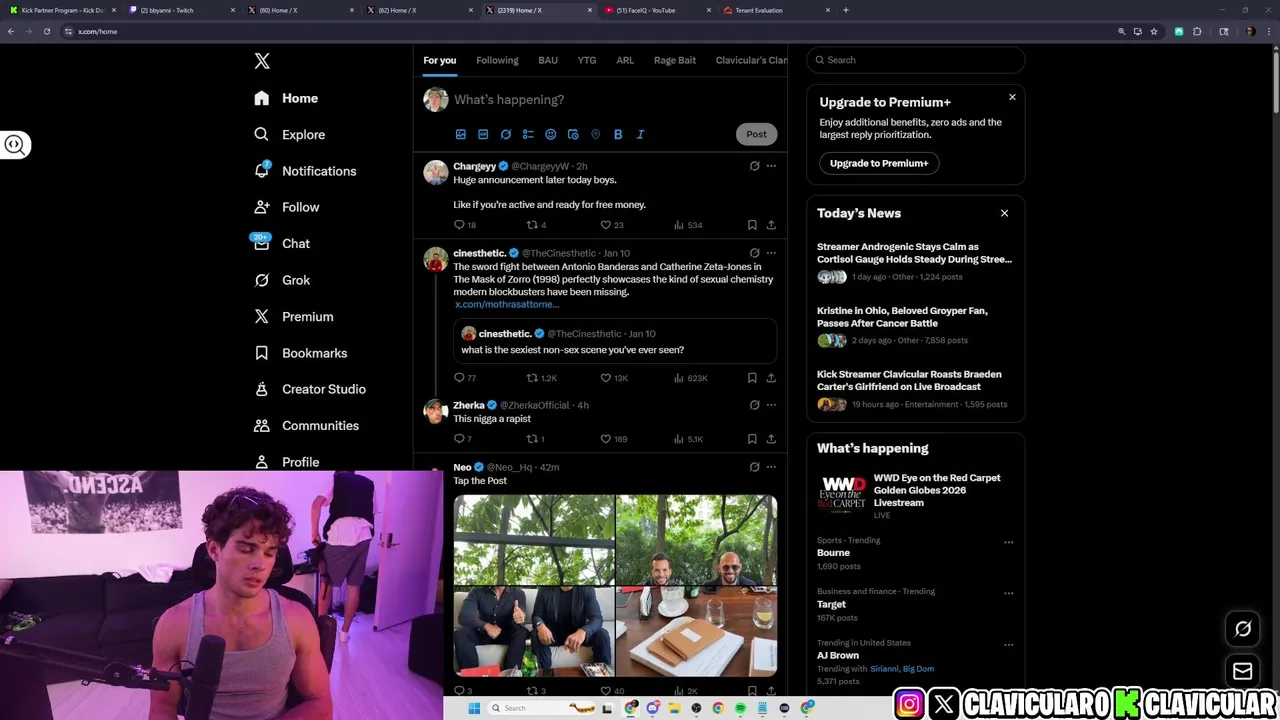Switch to the Following timeline tab

coord(497,60)
